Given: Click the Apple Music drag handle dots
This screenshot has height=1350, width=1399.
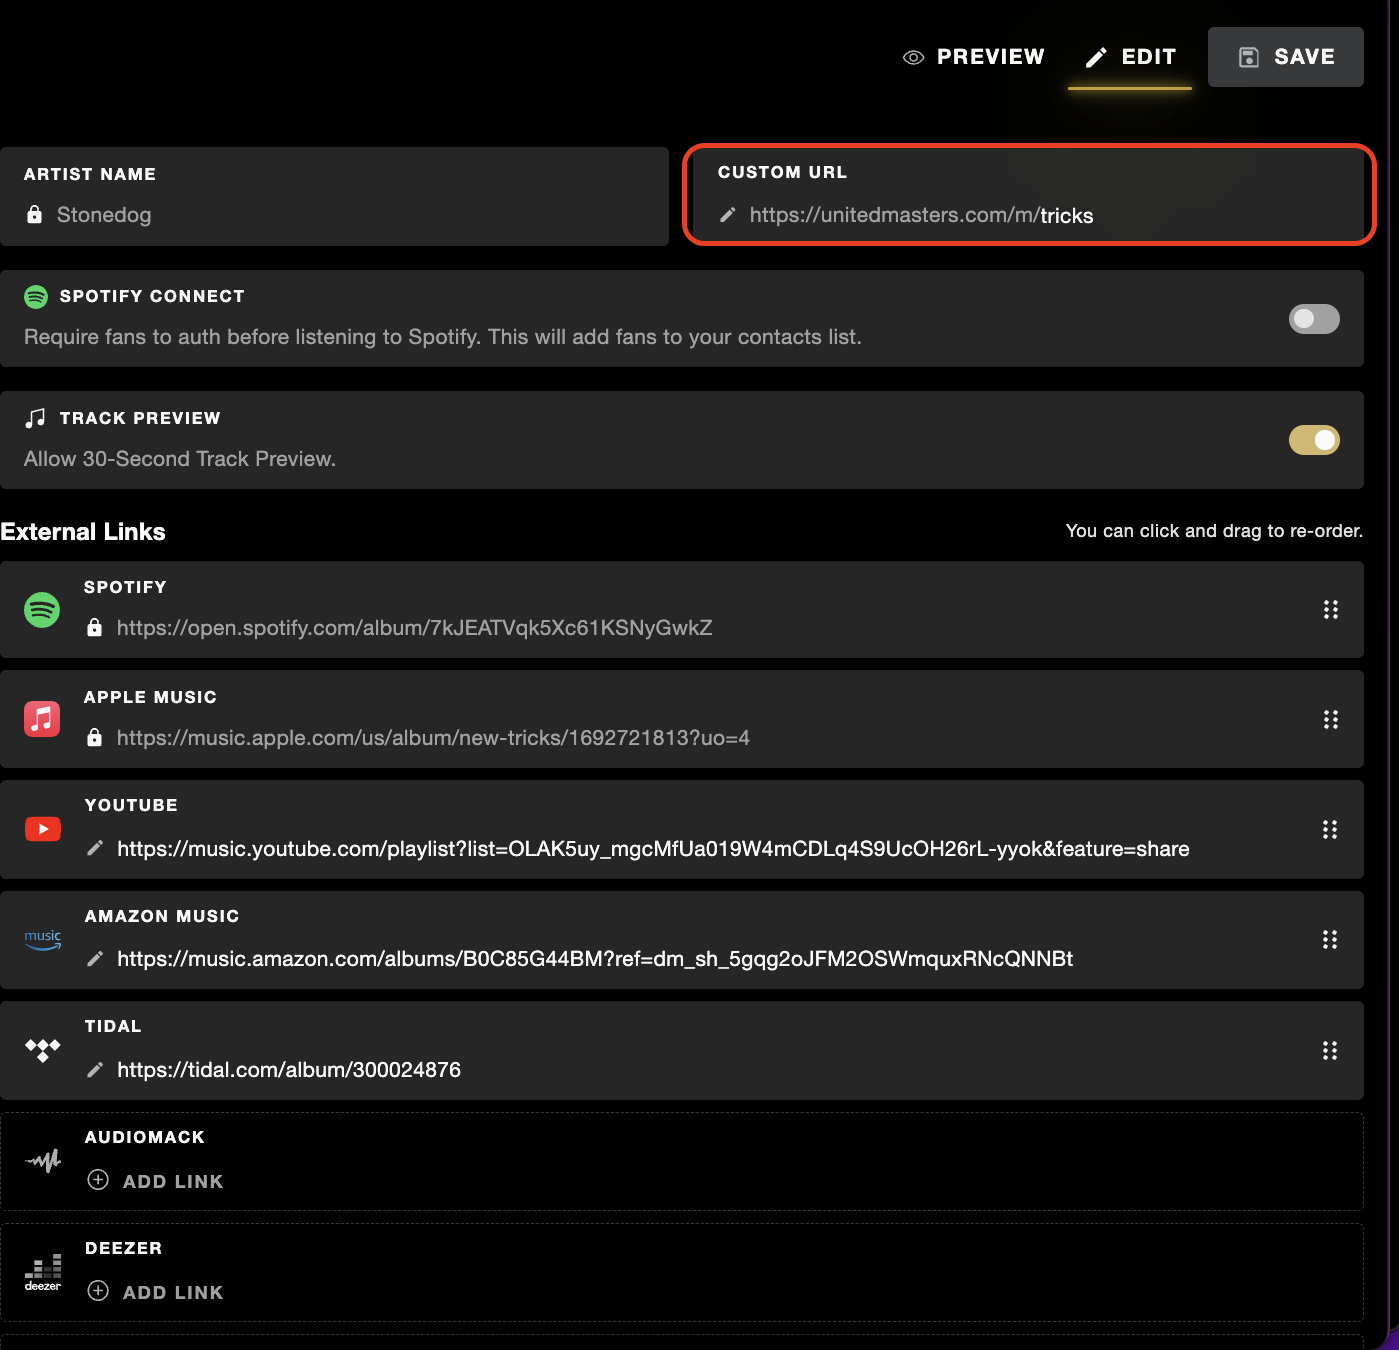Looking at the screenshot, I should pyautogui.click(x=1331, y=720).
